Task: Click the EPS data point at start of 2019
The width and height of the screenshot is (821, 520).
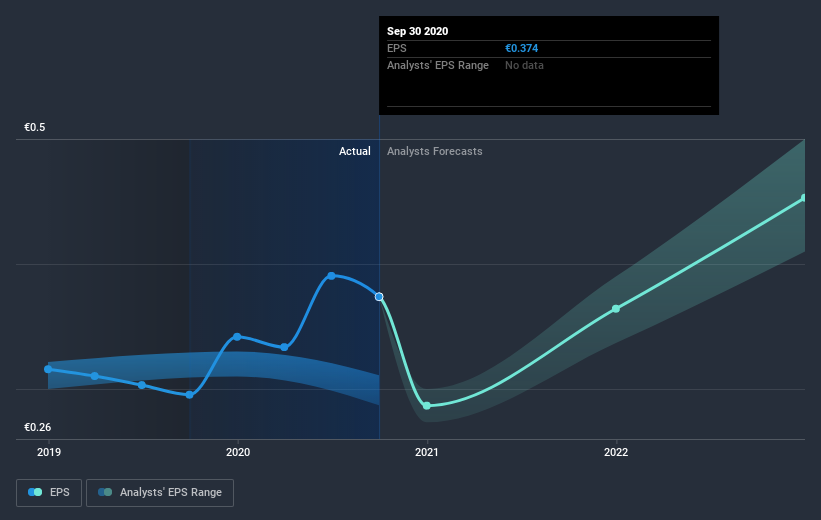Action: pyautogui.click(x=48, y=369)
